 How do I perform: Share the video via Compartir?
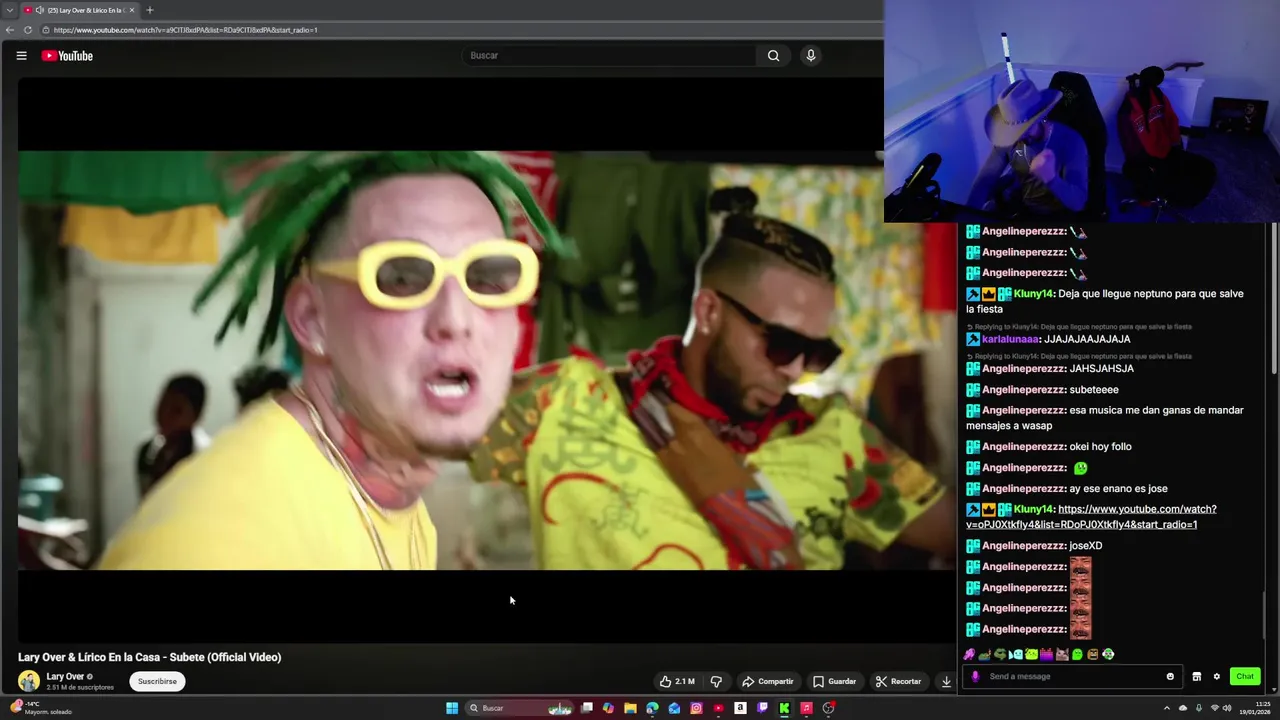[767, 681]
